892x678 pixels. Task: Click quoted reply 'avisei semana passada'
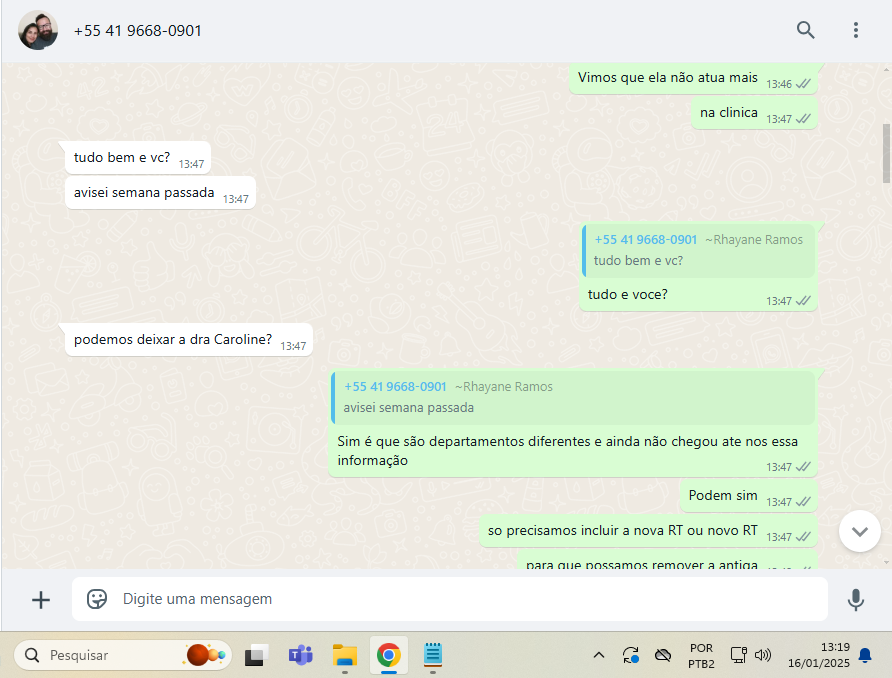click(x=573, y=397)
